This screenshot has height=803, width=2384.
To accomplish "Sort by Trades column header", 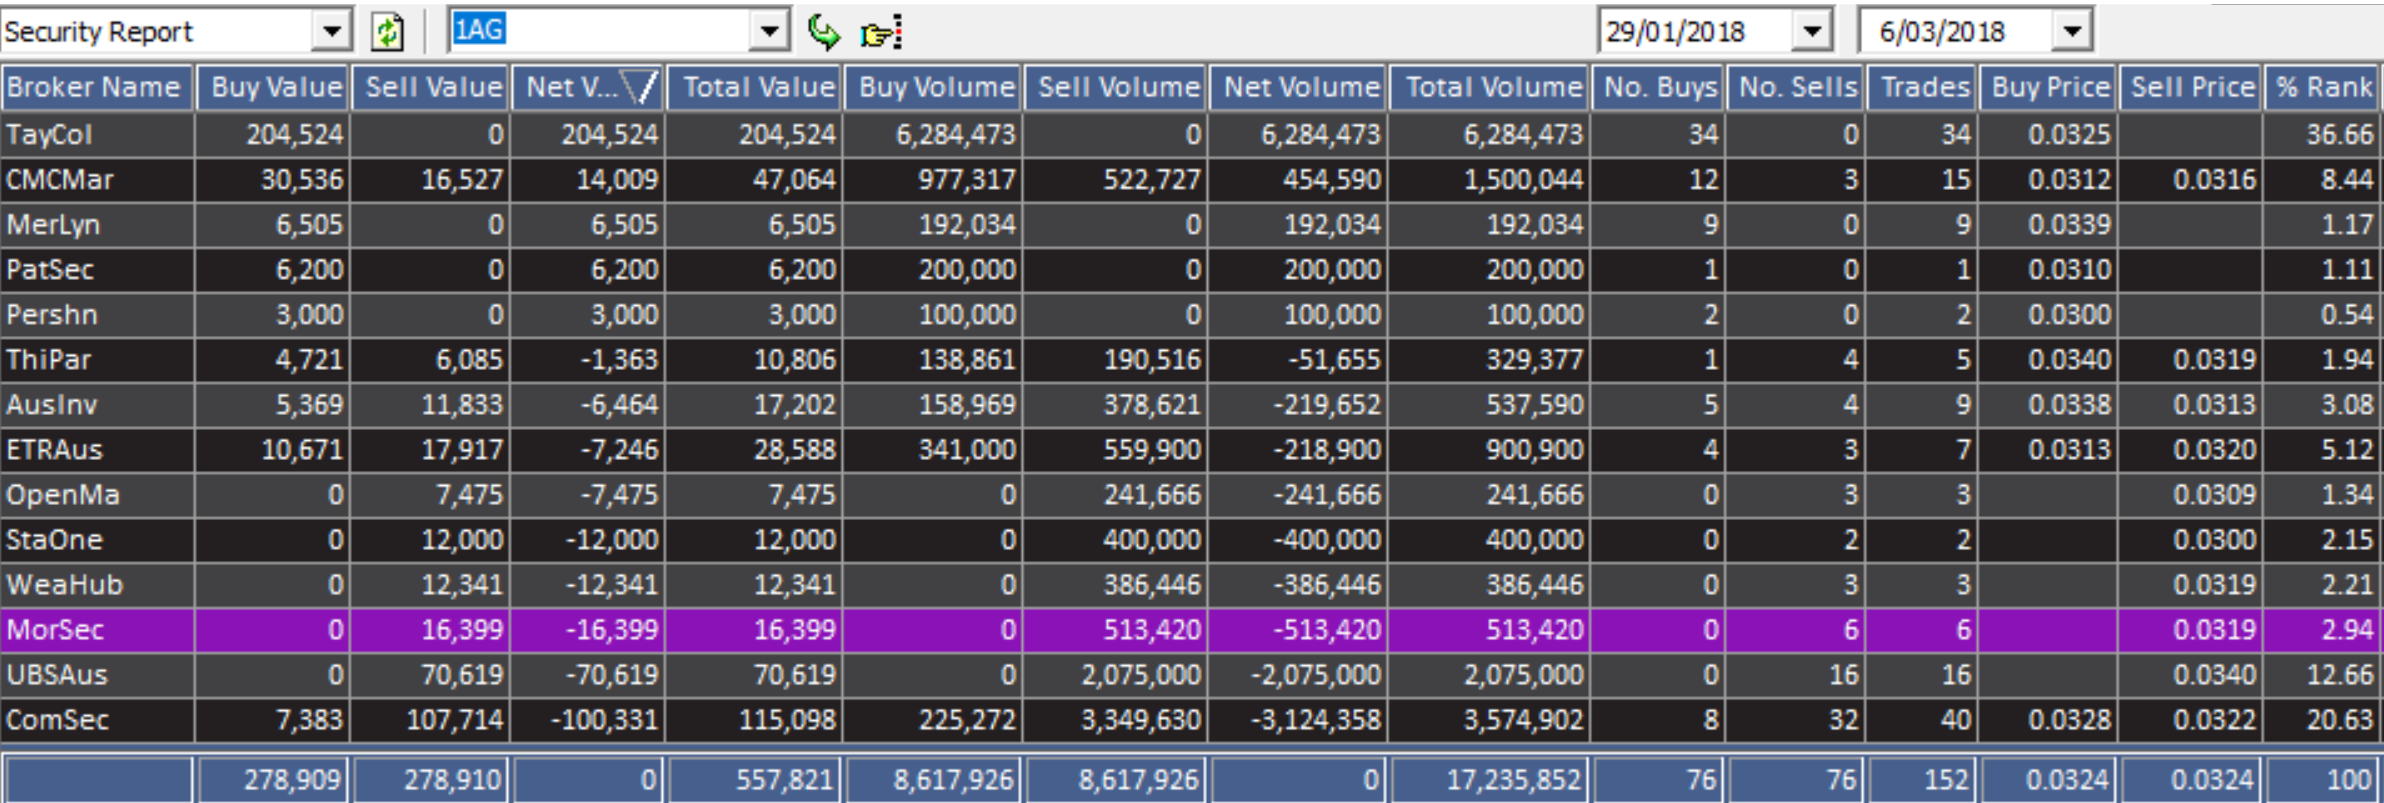I will (1923, 88).
